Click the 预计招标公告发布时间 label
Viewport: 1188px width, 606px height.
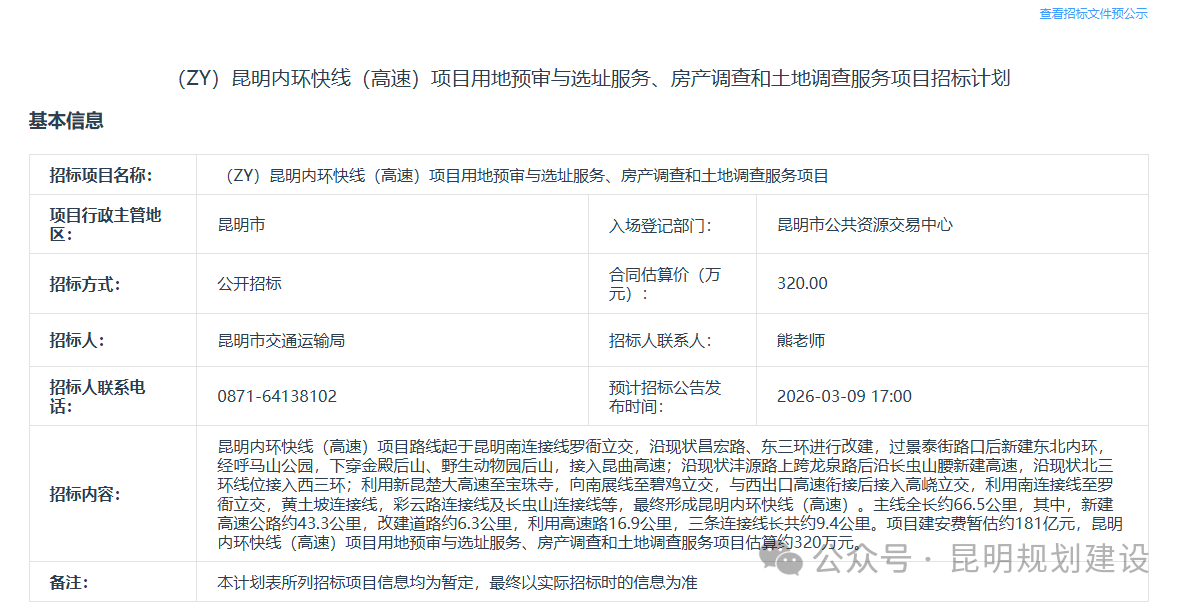(x=664, y=397)
